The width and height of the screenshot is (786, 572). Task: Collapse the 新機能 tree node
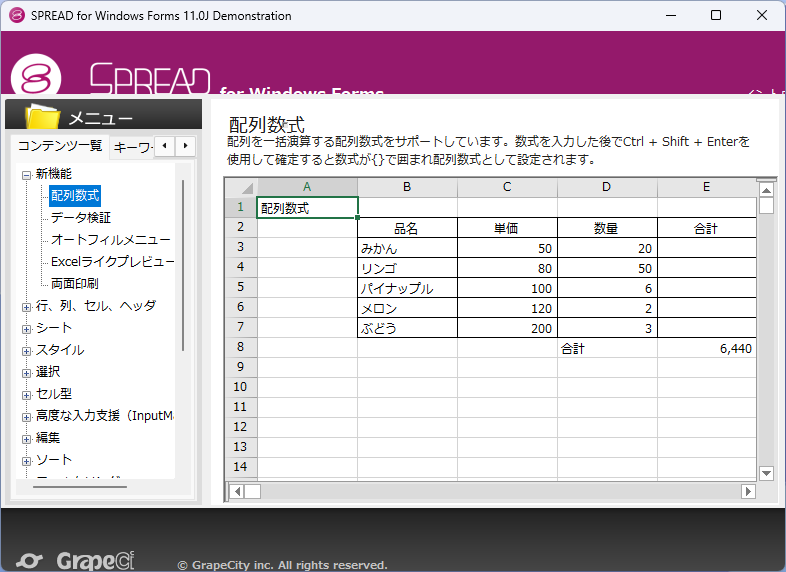click(27, 175)
